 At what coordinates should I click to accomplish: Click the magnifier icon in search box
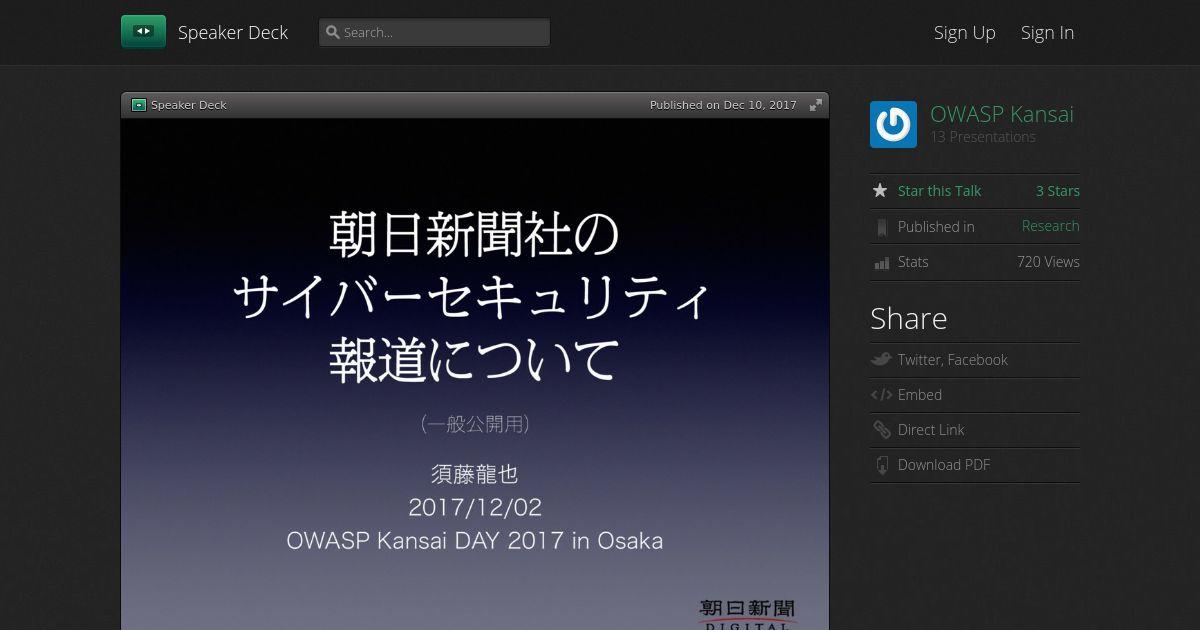click(333, 32)
